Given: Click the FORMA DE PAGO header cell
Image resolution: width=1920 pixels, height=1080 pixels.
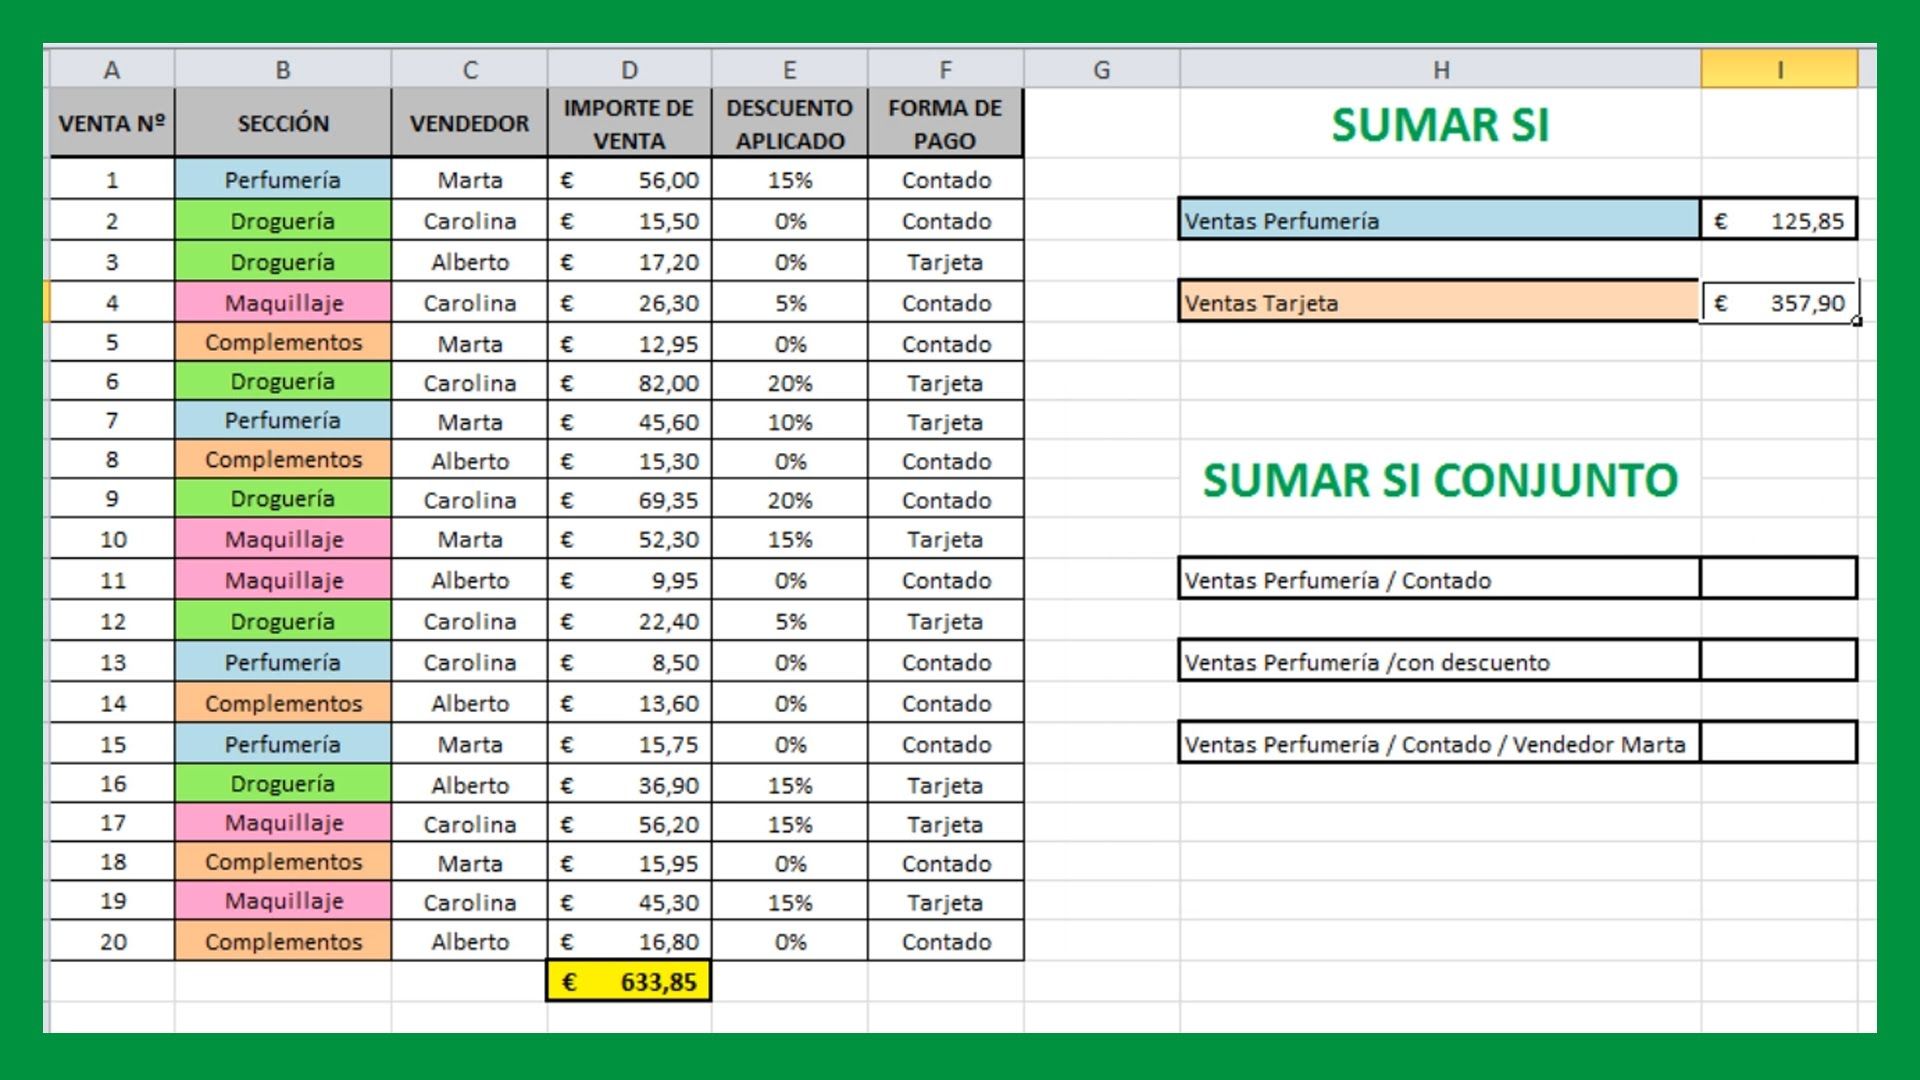Looking at the screenshot, I should 945,123.
